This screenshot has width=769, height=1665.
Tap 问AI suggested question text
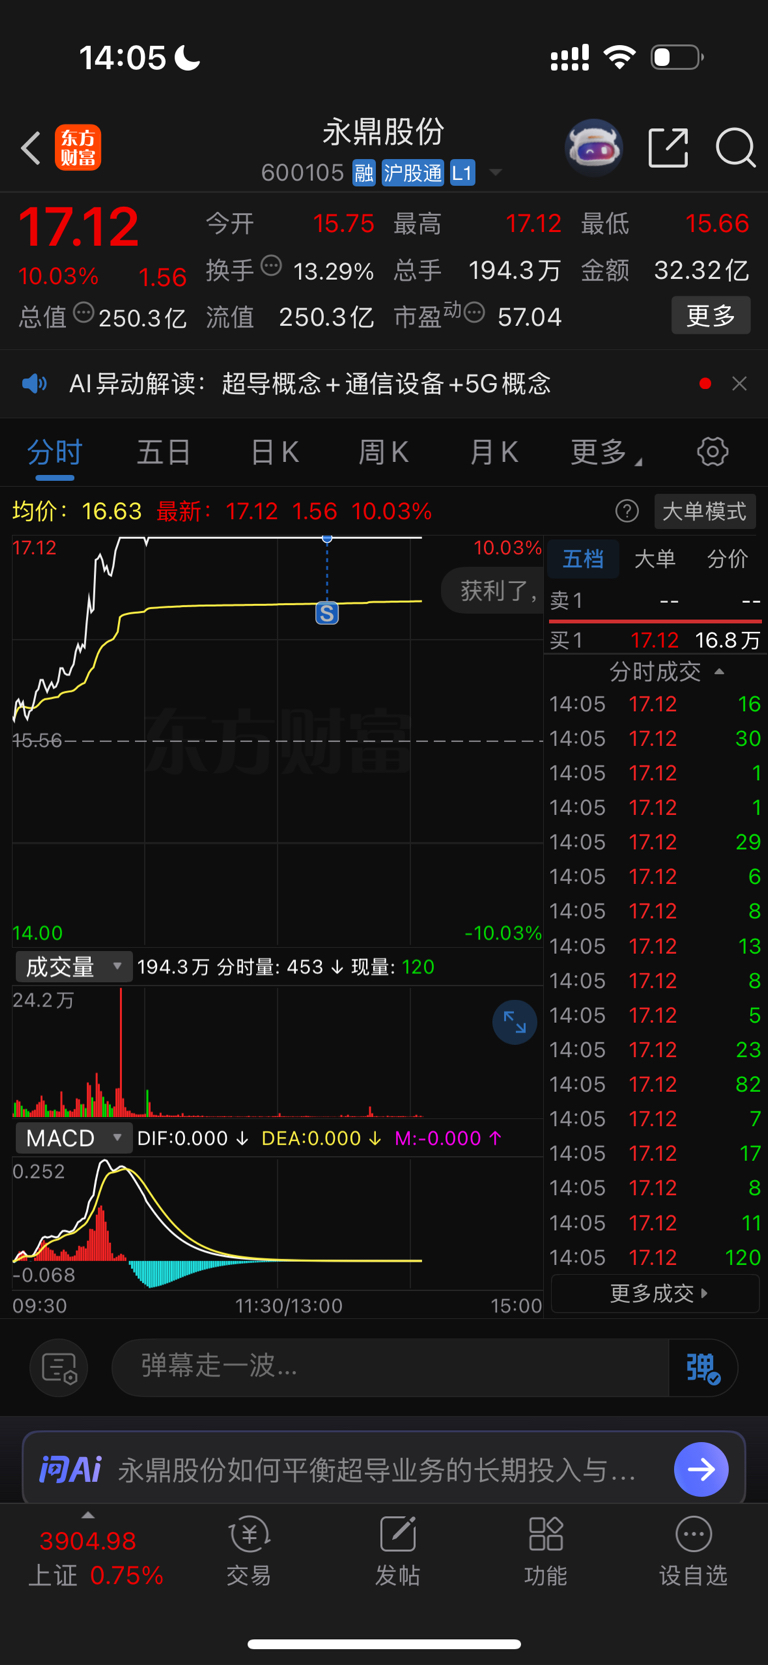point(377,1470)
